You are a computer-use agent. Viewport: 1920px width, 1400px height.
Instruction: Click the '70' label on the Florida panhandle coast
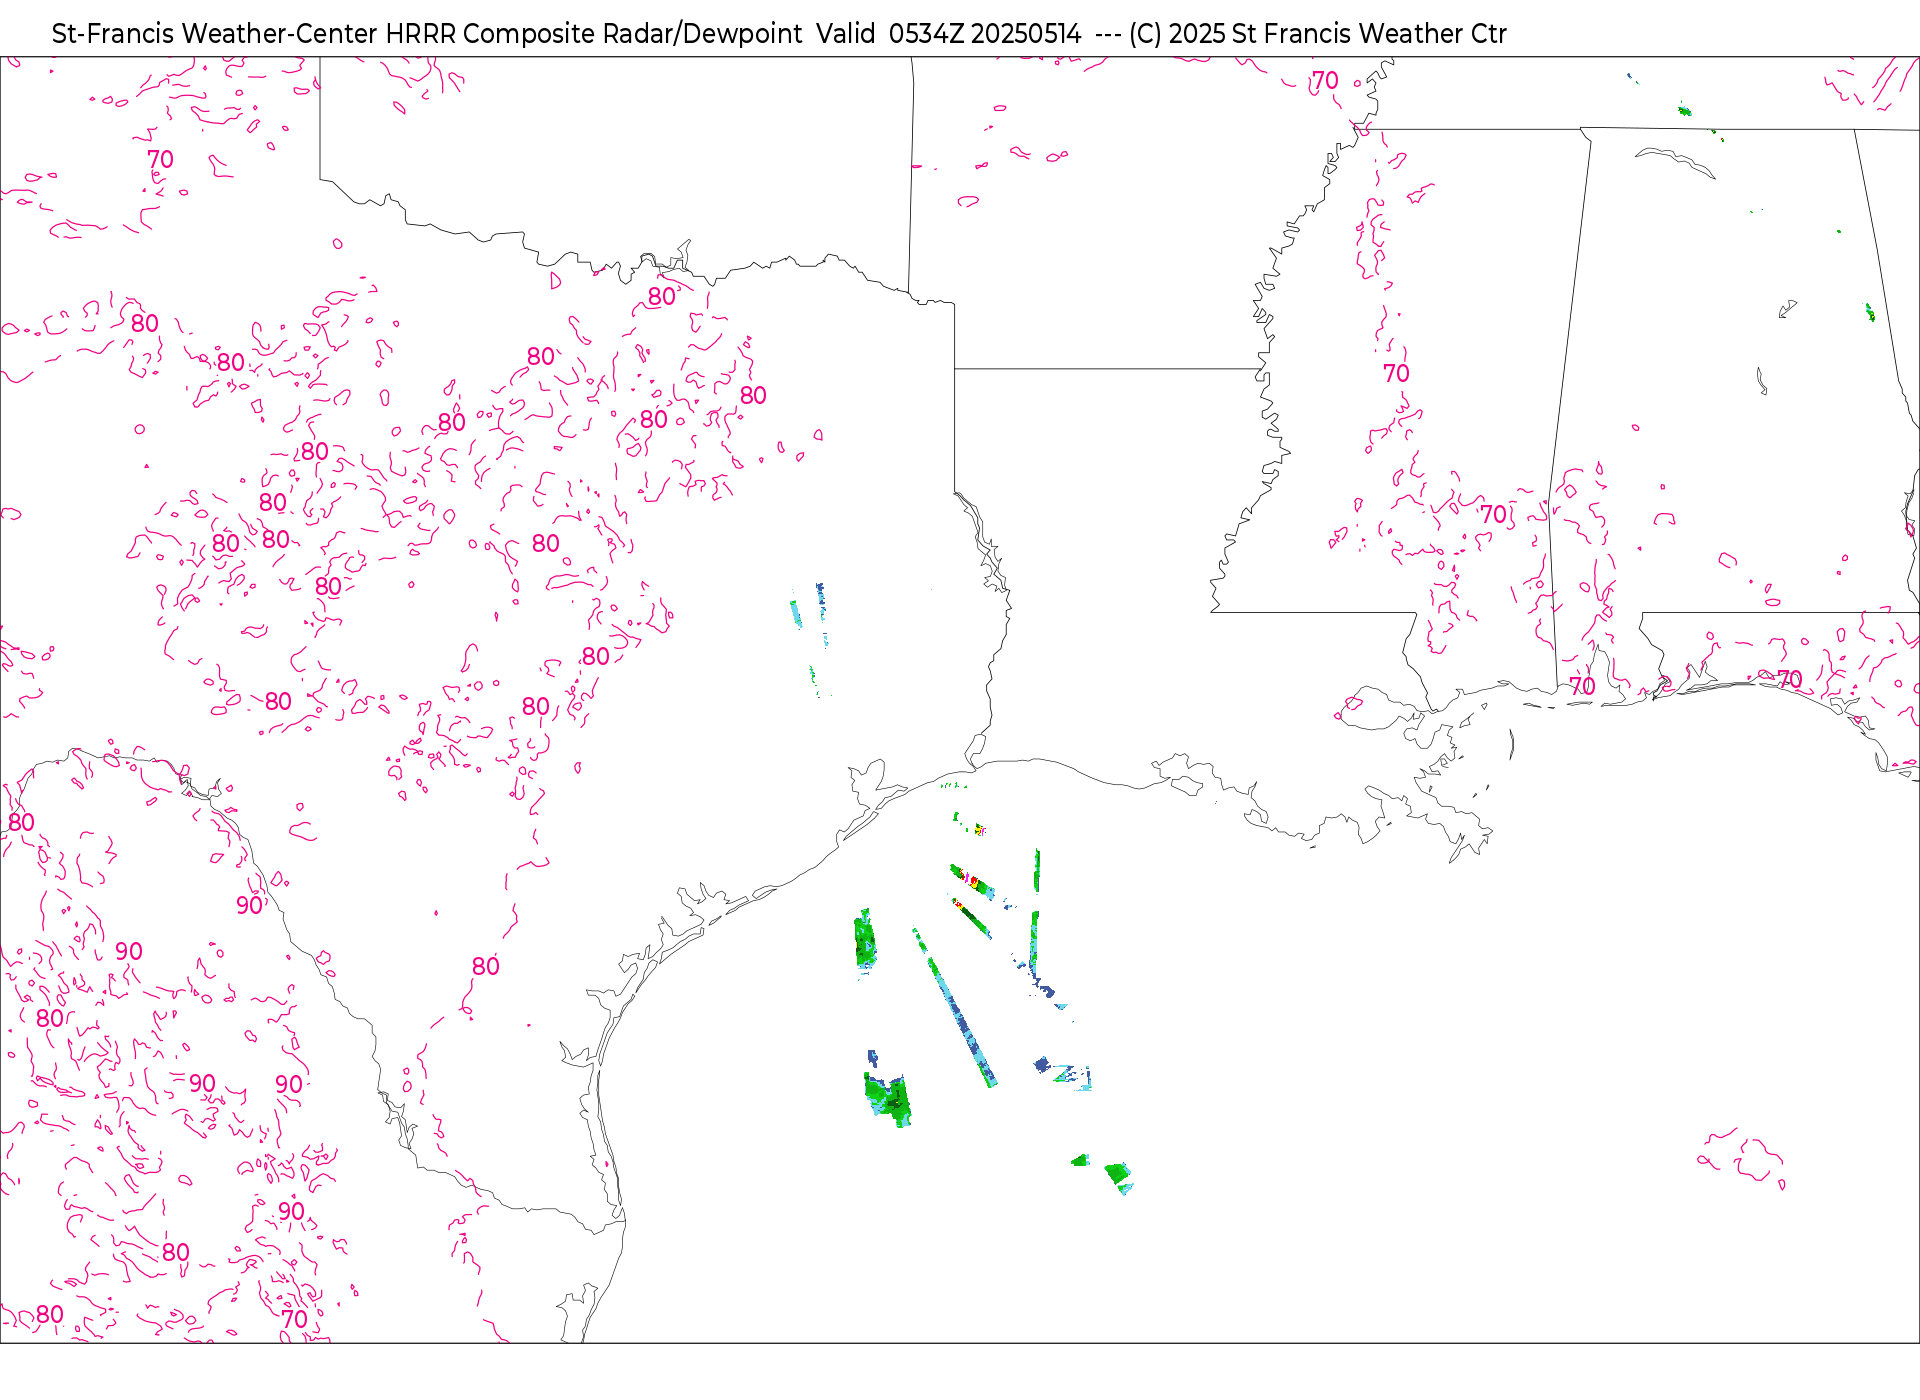pos(1789,680)
